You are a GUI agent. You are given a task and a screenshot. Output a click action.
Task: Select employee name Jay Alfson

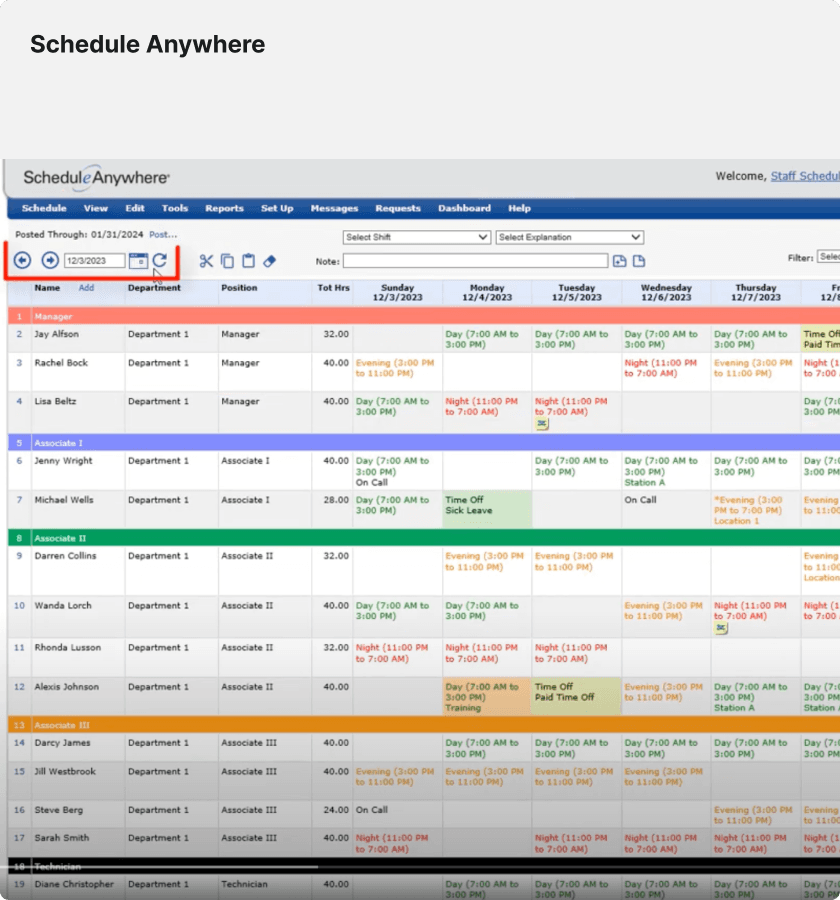[56, 334]
